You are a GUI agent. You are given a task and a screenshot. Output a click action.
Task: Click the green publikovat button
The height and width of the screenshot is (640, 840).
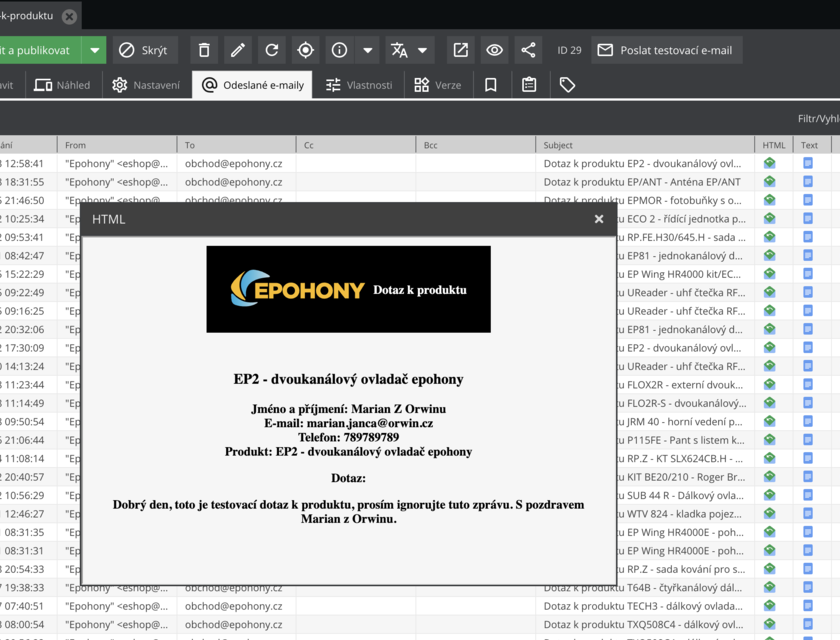(x=39, y=50)
